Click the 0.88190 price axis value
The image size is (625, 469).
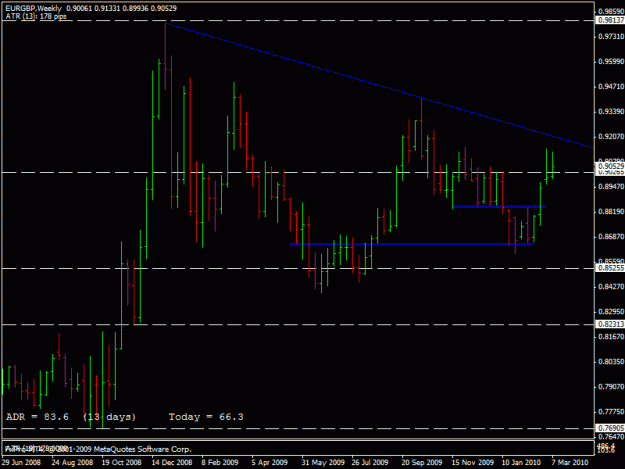click(x=611, y=212)
